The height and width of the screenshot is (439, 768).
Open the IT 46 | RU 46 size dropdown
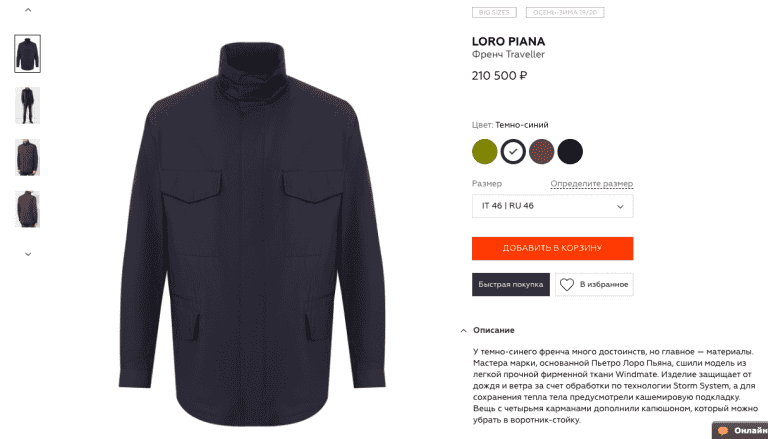point(552,206)
